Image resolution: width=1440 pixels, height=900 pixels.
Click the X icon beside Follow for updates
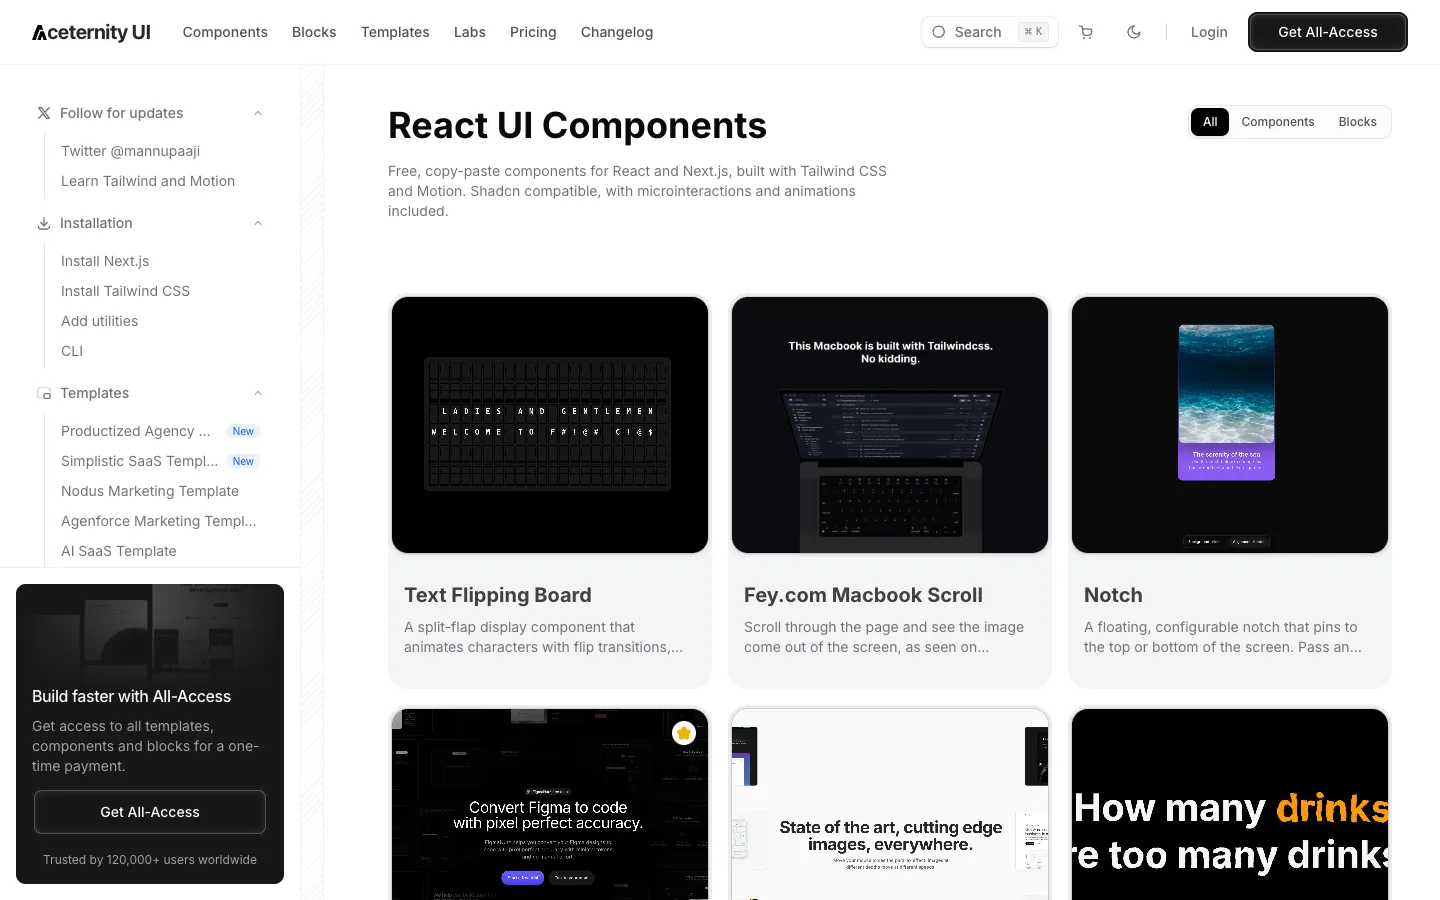click(x=44, y=113)
